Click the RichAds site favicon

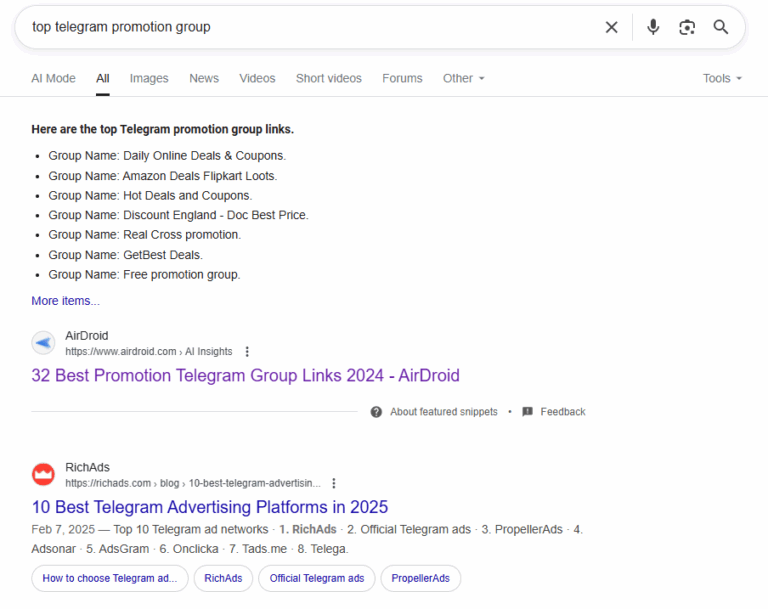pos(43,474)
